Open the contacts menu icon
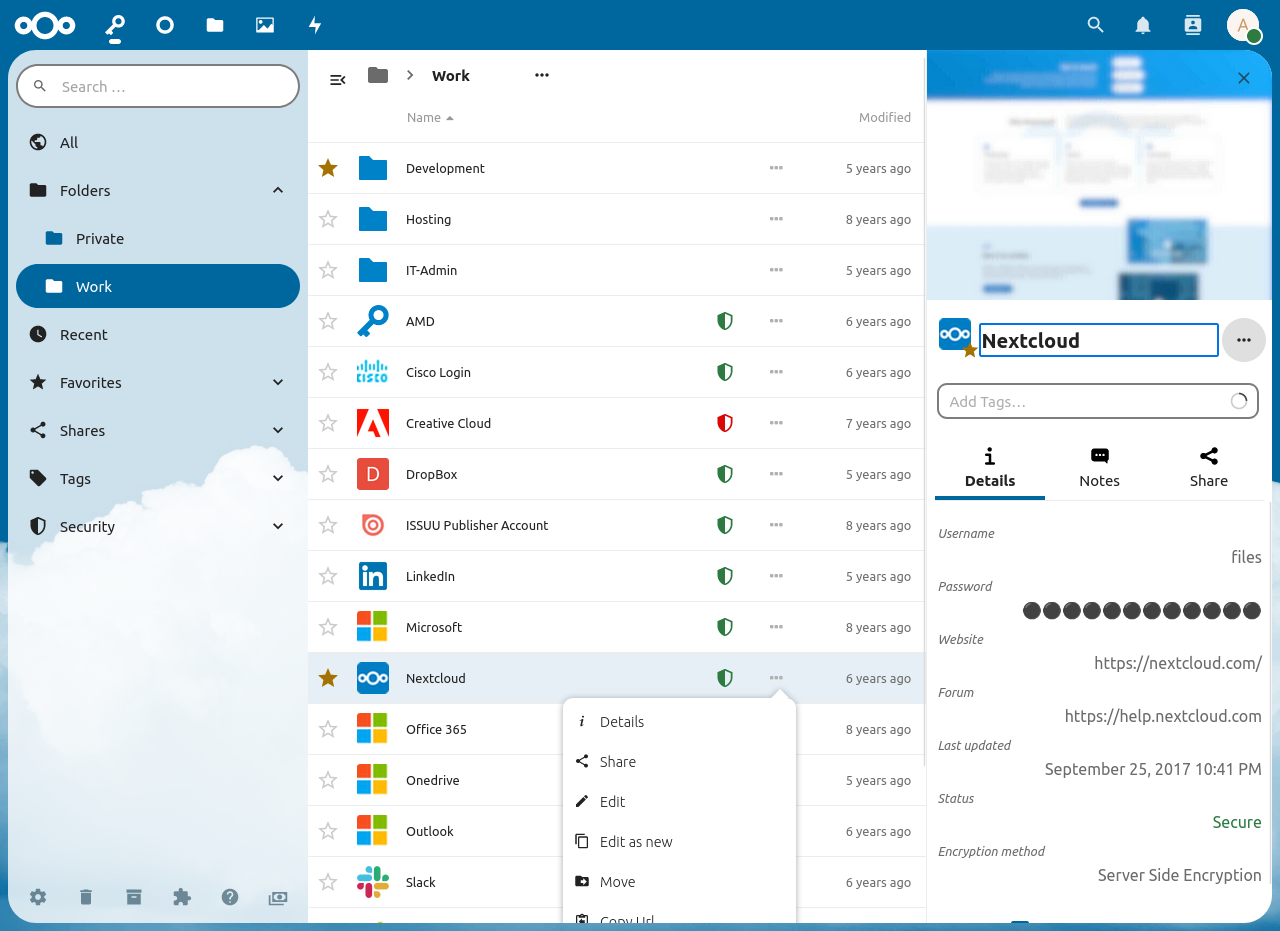Image resolution: width=1280 pixels, height=931 pixels. click(x=1192, y=25)
